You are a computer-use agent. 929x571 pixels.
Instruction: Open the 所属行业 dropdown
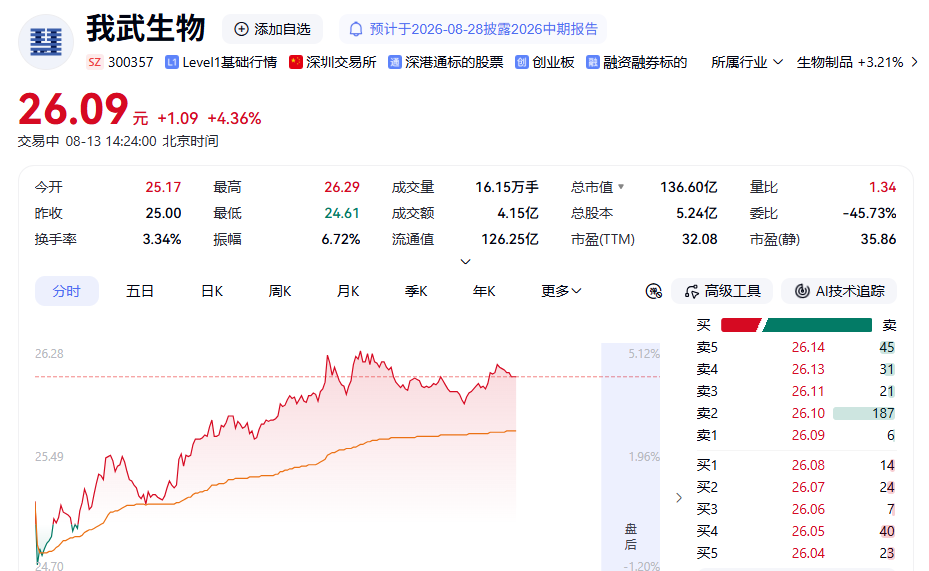coord(747,62)
